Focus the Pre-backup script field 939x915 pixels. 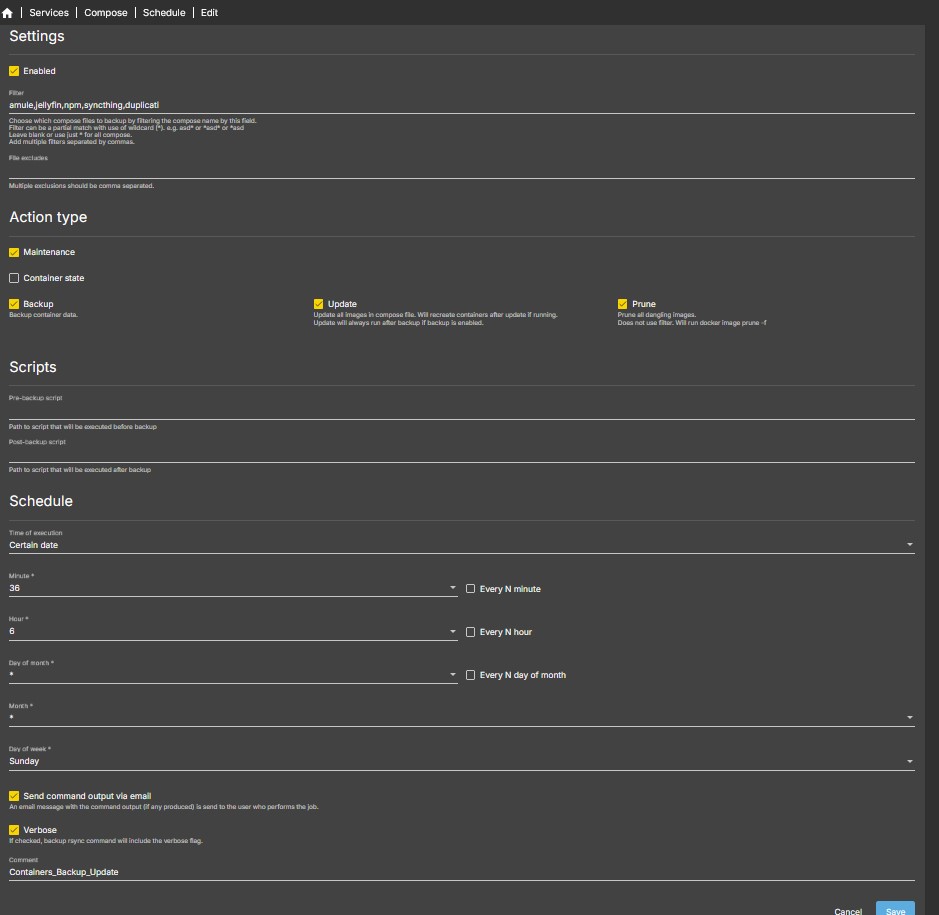[460, 410]
